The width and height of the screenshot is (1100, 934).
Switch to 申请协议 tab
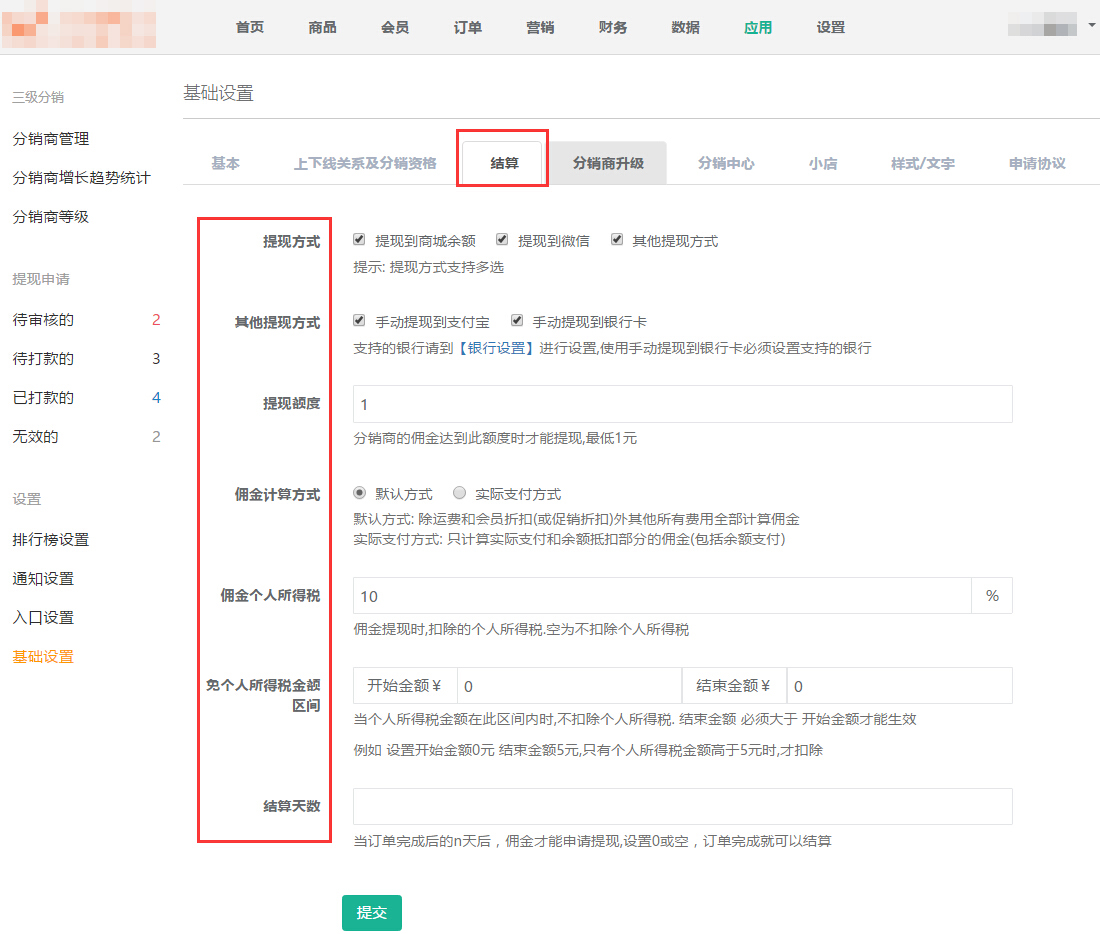click(1037, 163)
